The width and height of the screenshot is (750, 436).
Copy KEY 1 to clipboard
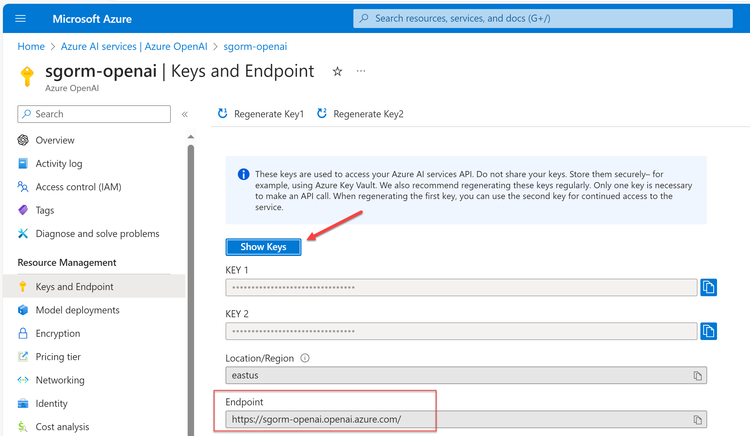(709, 288)
